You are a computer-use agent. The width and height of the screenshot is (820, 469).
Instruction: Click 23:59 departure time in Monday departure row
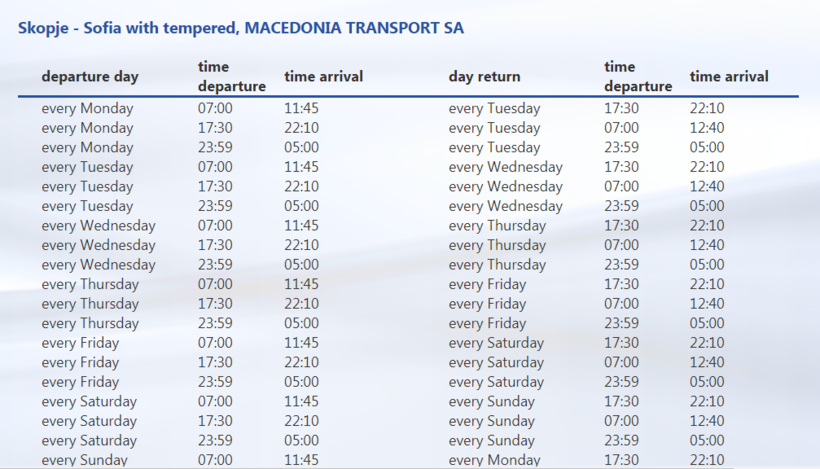point(215,147)
